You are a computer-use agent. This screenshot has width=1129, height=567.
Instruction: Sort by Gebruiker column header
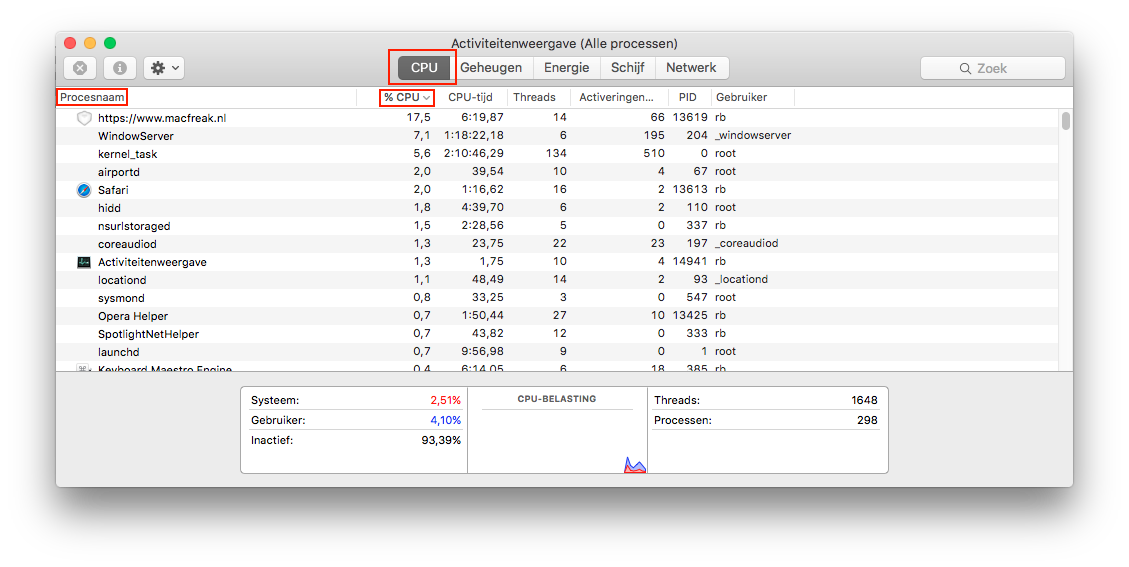[x=742, y=97]
